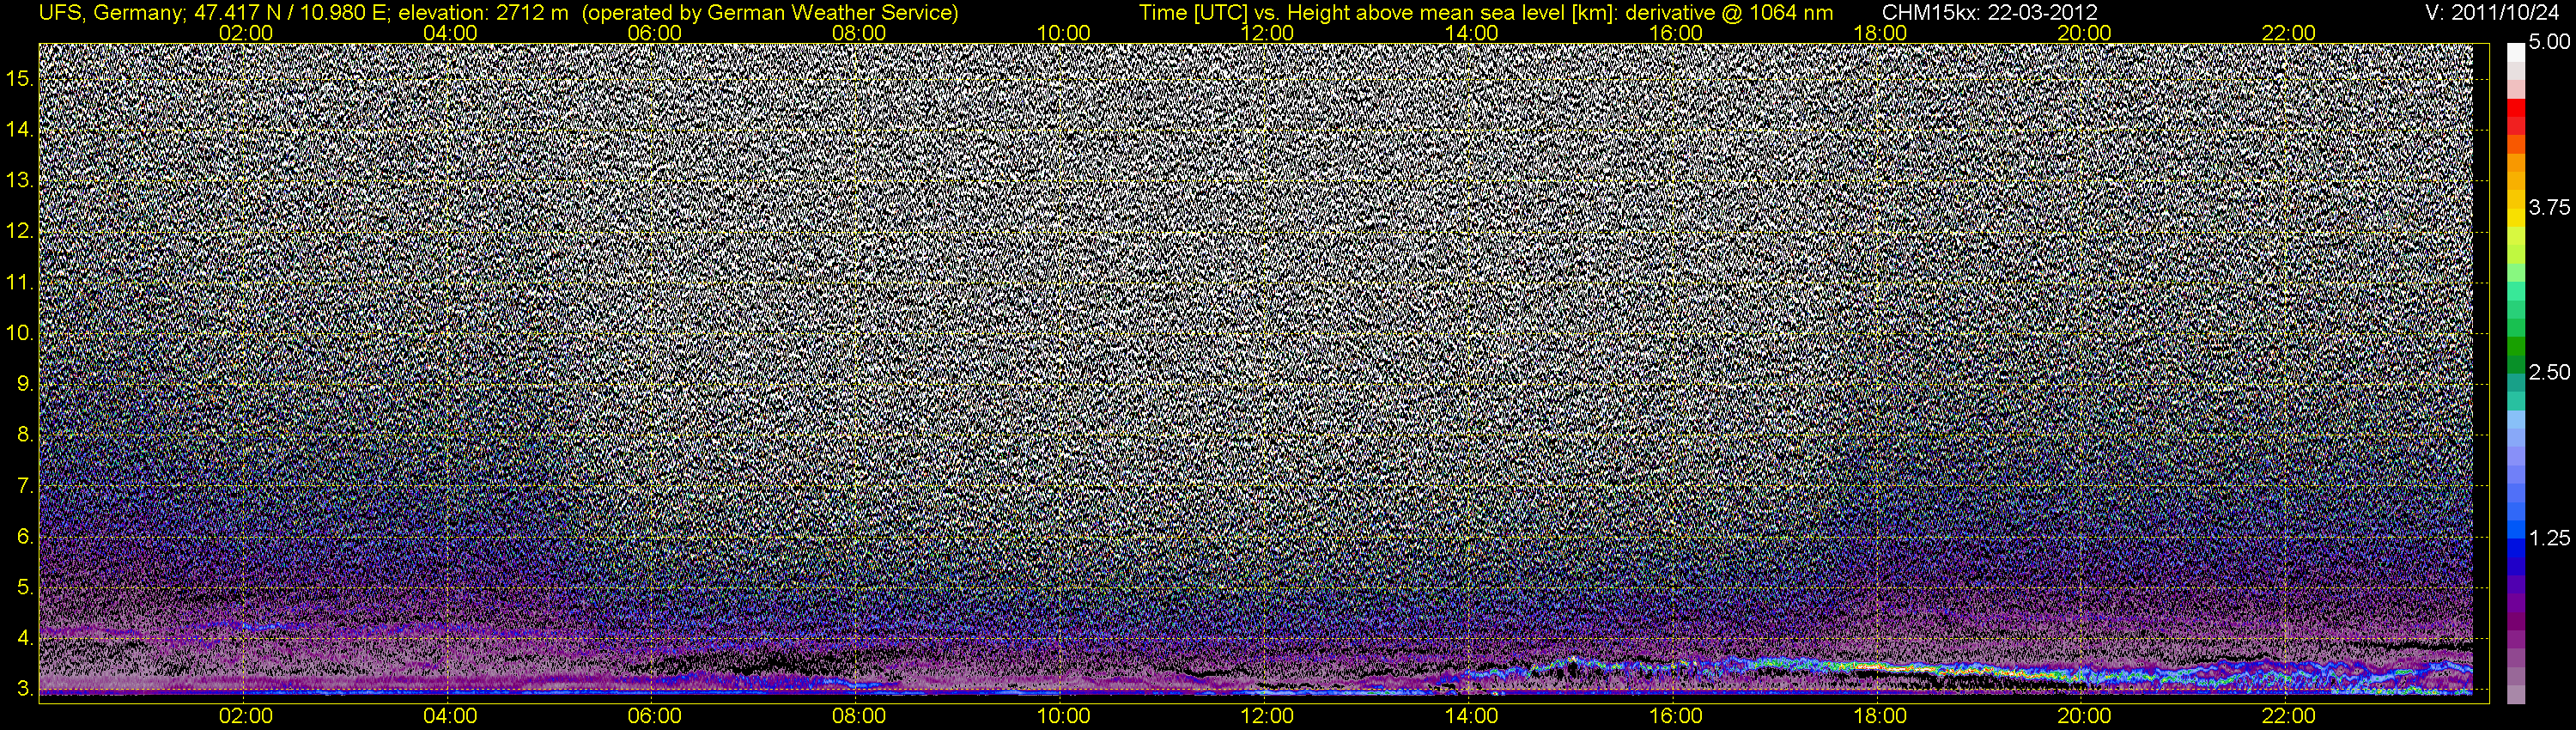Click the '22:00' label on the top time axis
The height and width of the screenshot is (730, 2576).
(2289, 33)
